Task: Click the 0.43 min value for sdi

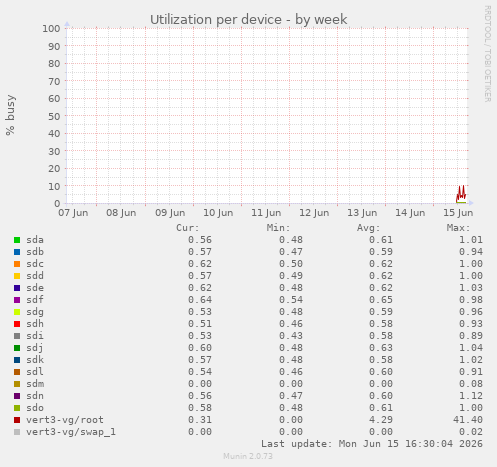Action: click(x=291, y=336)
